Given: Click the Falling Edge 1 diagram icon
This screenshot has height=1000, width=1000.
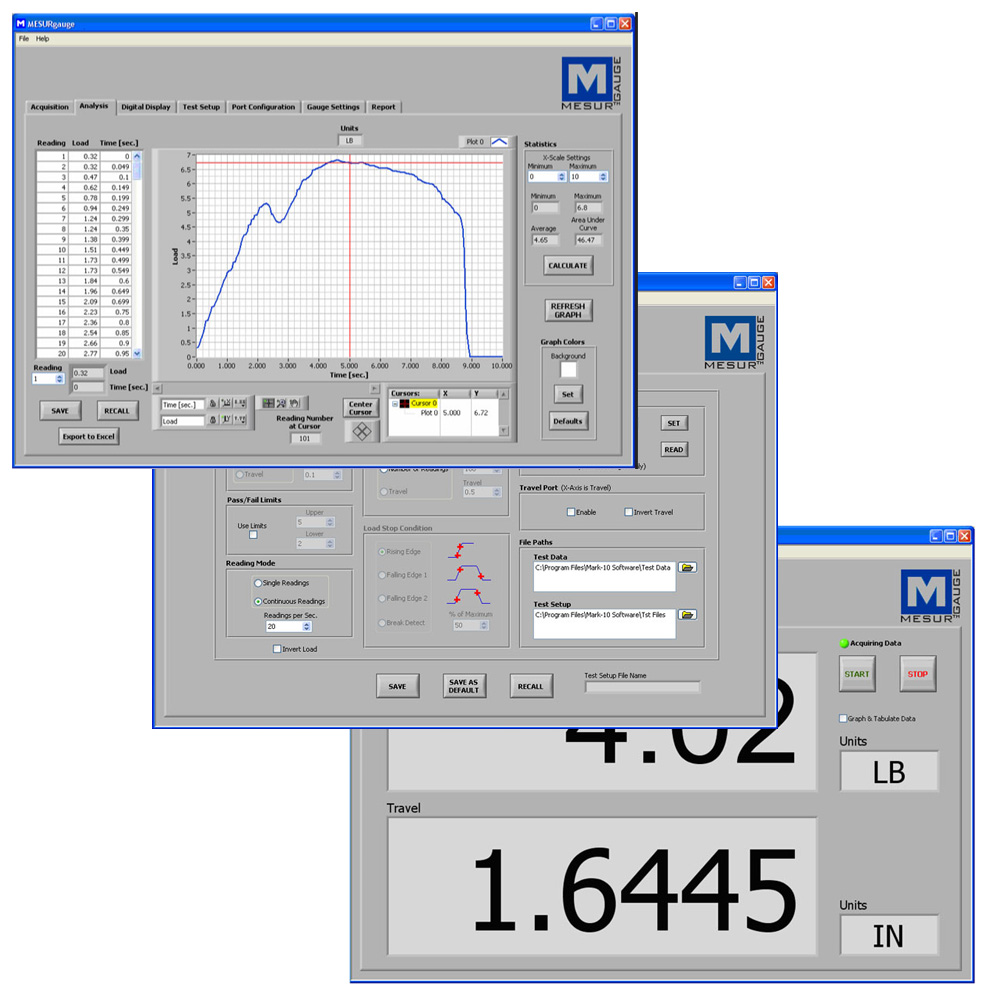Looking at the screenshot, I should (469, 573).
